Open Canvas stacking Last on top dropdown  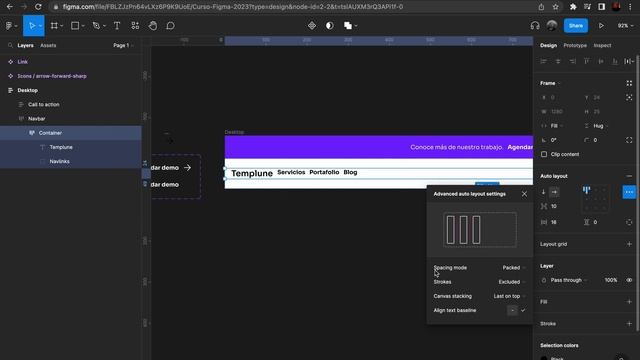pyautogui.click(x=509, y=296)
